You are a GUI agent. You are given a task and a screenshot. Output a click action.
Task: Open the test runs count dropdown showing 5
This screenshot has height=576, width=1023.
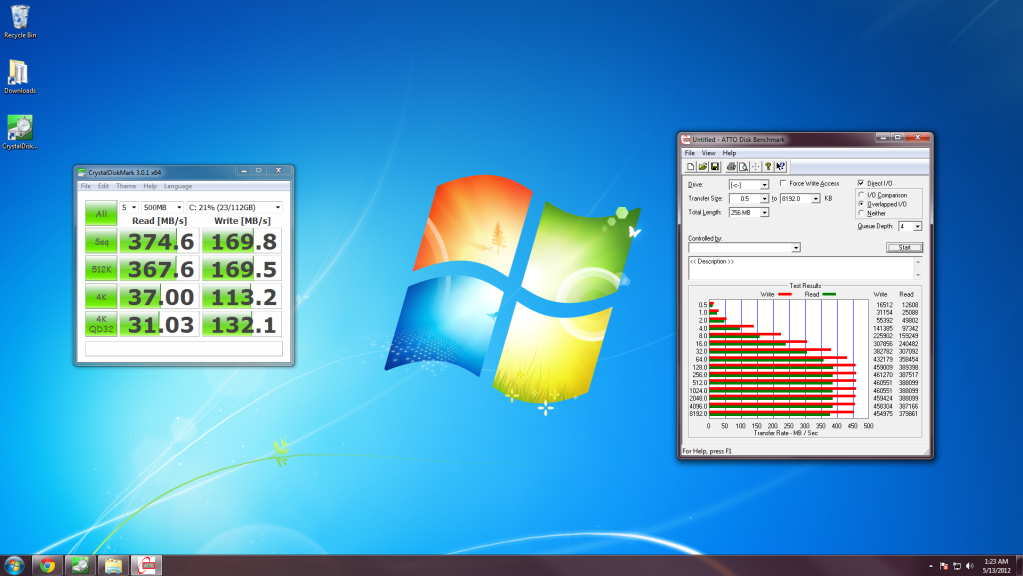(129, 207)
